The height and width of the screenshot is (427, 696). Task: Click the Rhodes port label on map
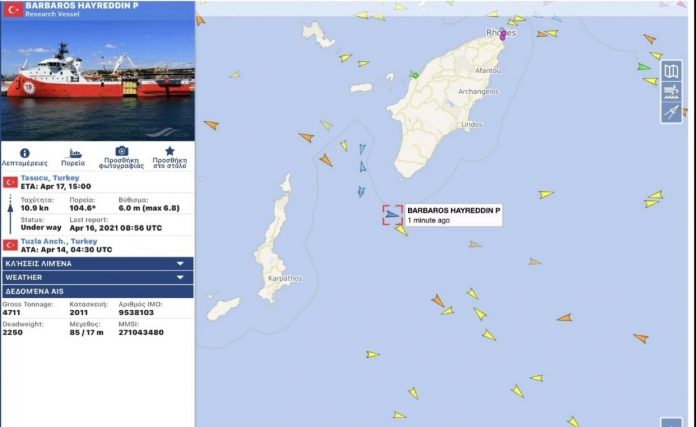pos(501,32)
